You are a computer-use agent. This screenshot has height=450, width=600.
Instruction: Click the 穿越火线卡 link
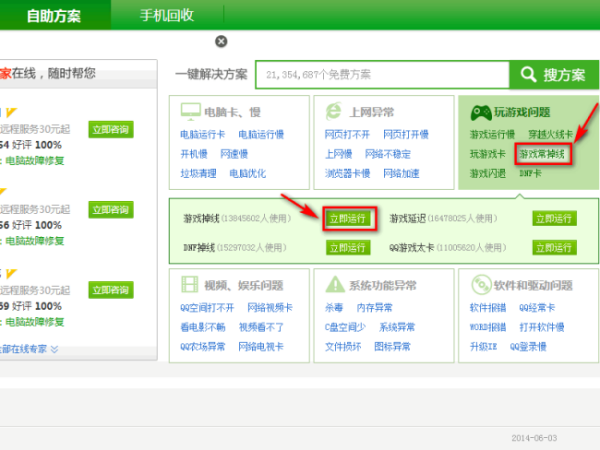tap(551, 135)
